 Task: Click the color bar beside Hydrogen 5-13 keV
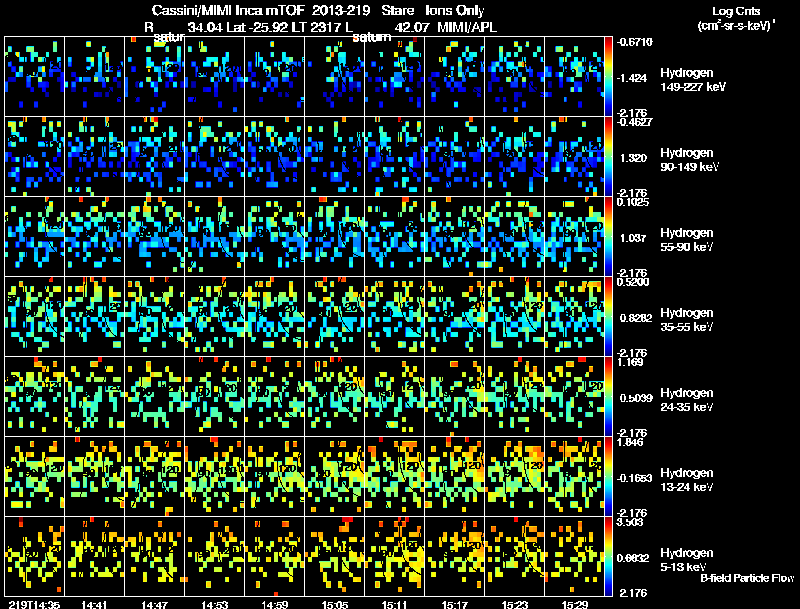coord(609,556)
